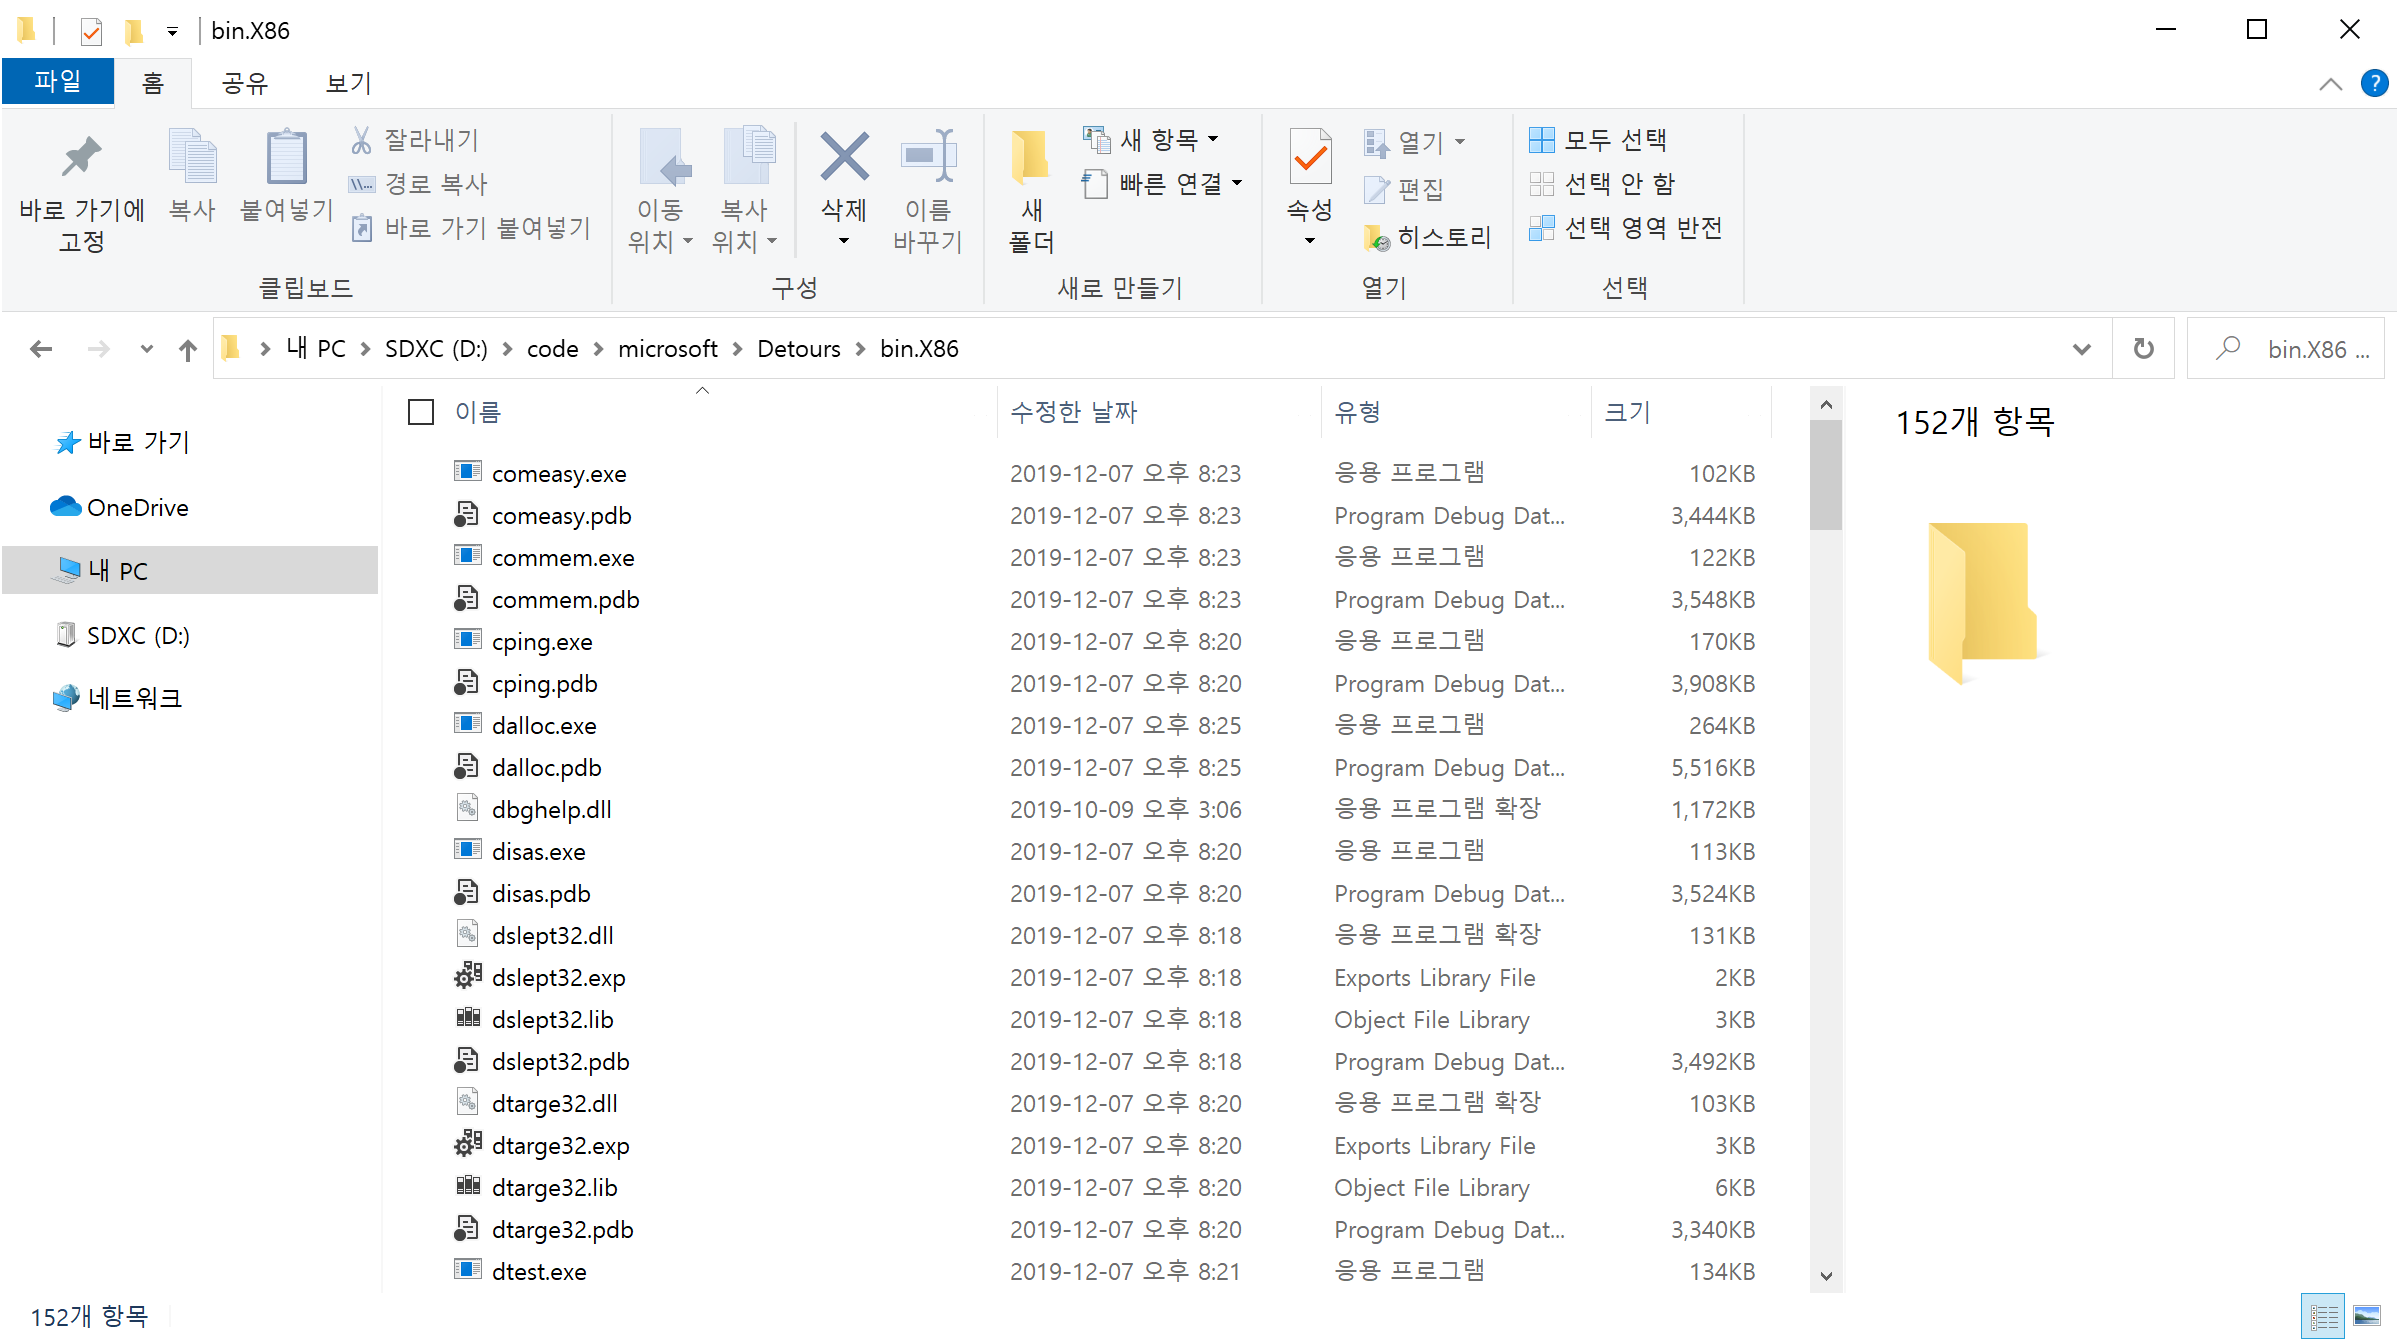Image resolution: width=2399 pixels, height=1341 pixels.
Task: Open the File (파일) tab
Action: [x=57, y=82]
